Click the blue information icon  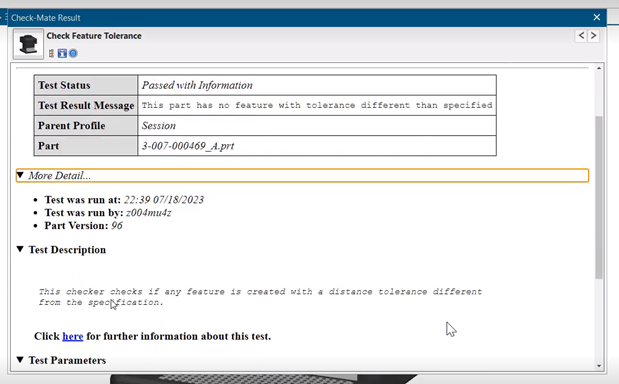click(62, 53)
